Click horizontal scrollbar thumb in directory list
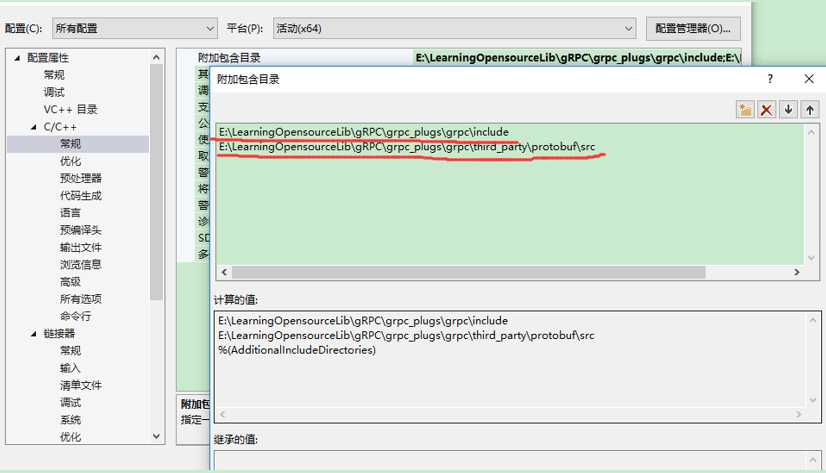Image resolution: width=826 pixels, height=473 pixels. [468, 272]
